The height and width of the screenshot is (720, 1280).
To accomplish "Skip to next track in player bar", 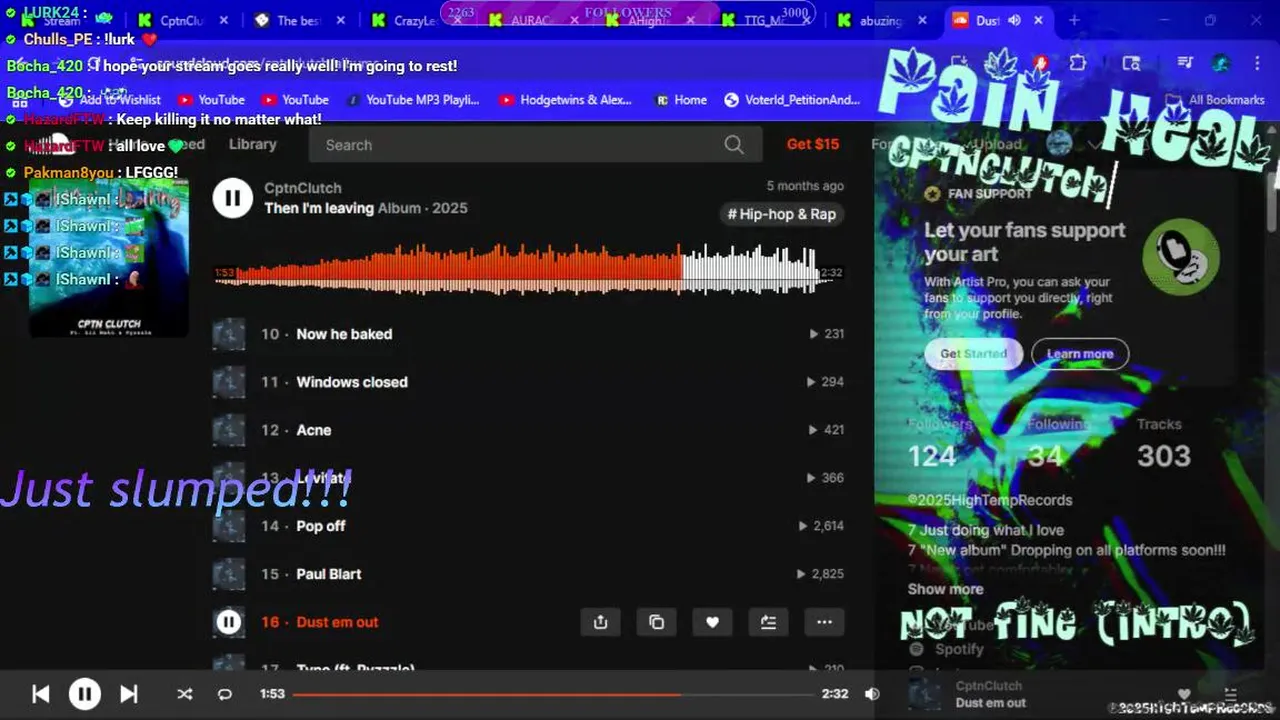I will point(129,694).
